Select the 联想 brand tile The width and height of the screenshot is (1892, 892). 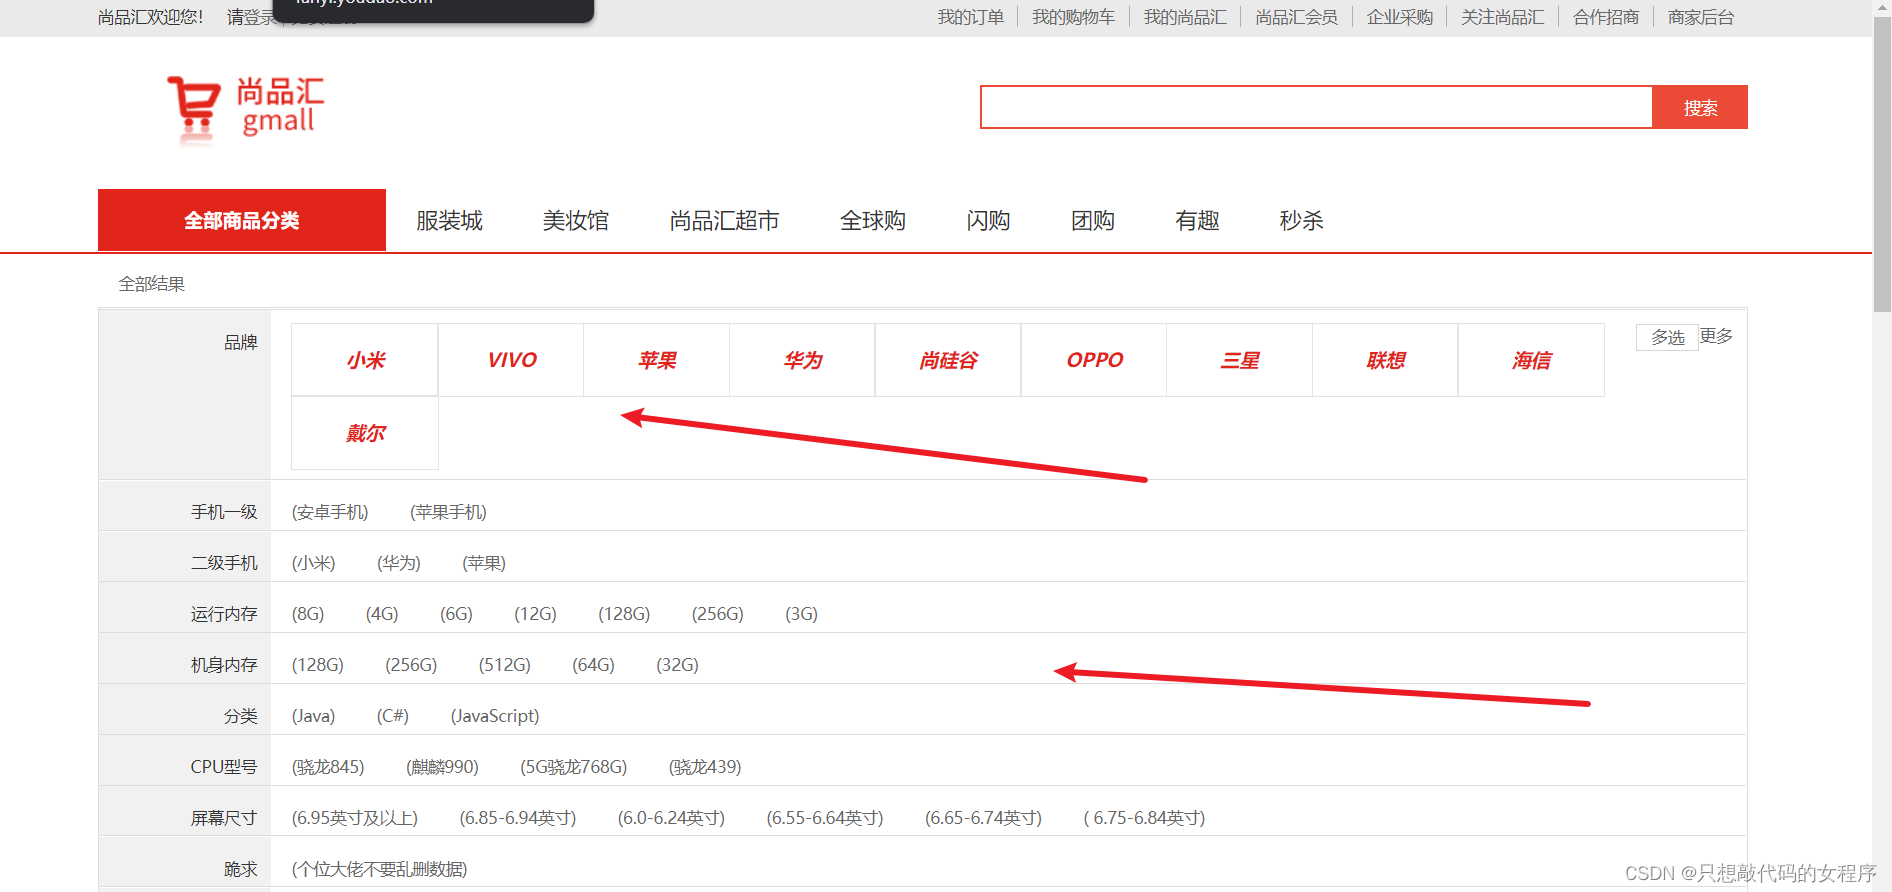1386,360
